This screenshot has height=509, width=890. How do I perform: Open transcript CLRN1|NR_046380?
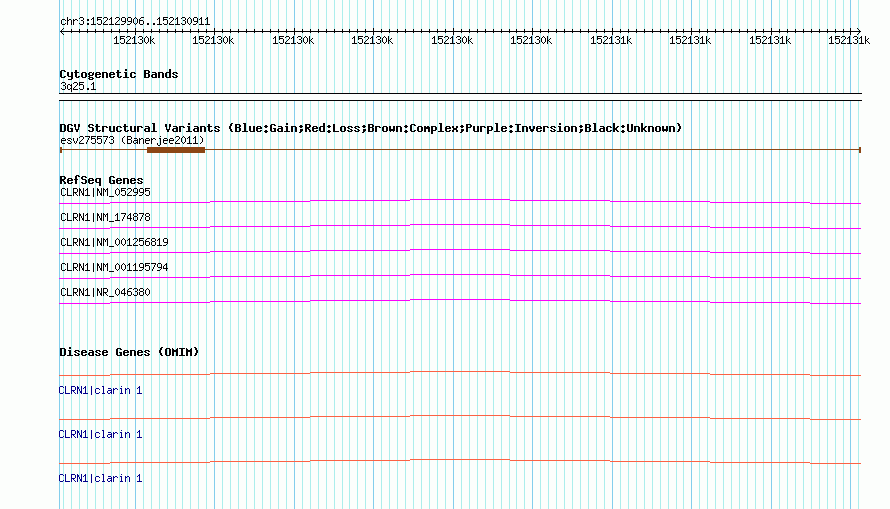pyautogui.click(x=105, y=292)
